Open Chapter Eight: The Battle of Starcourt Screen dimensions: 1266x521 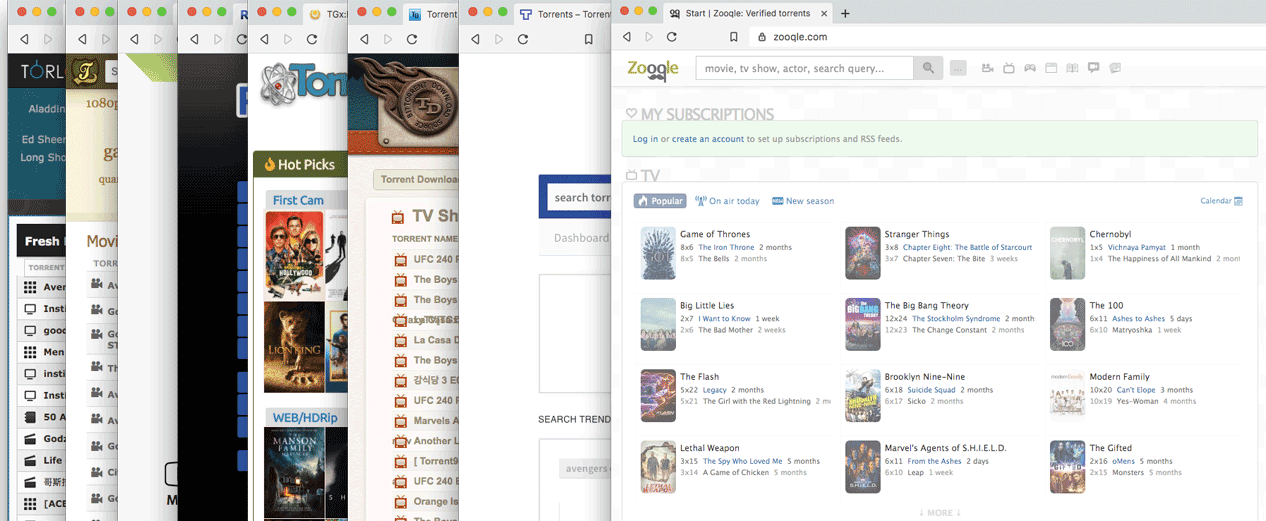[967, 247]
